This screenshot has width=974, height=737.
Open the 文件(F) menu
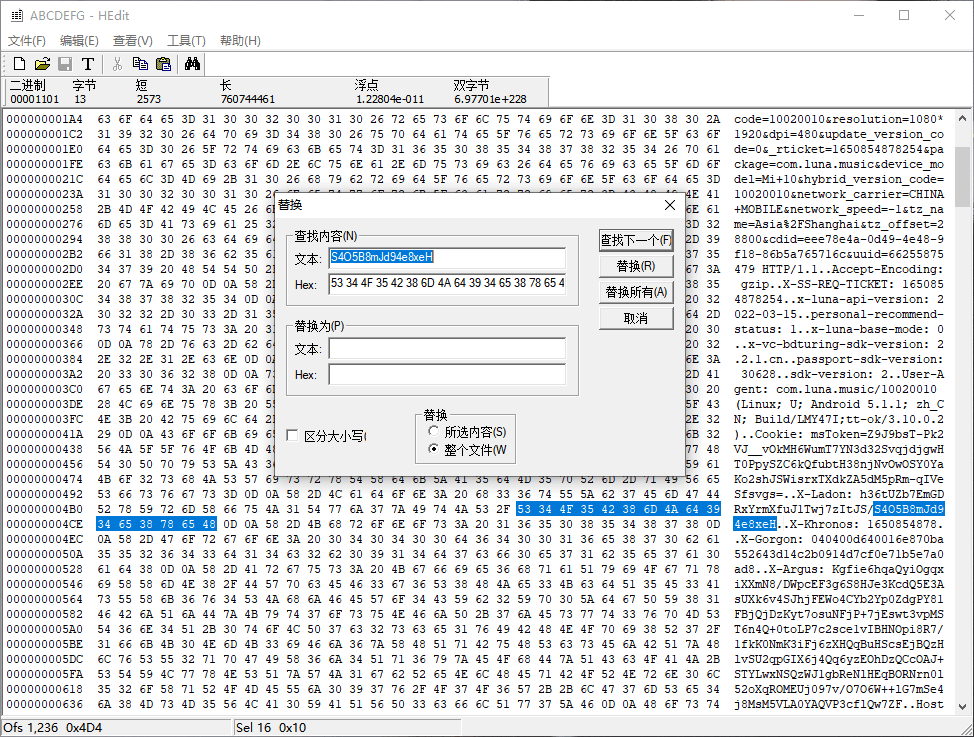point(26,39)
